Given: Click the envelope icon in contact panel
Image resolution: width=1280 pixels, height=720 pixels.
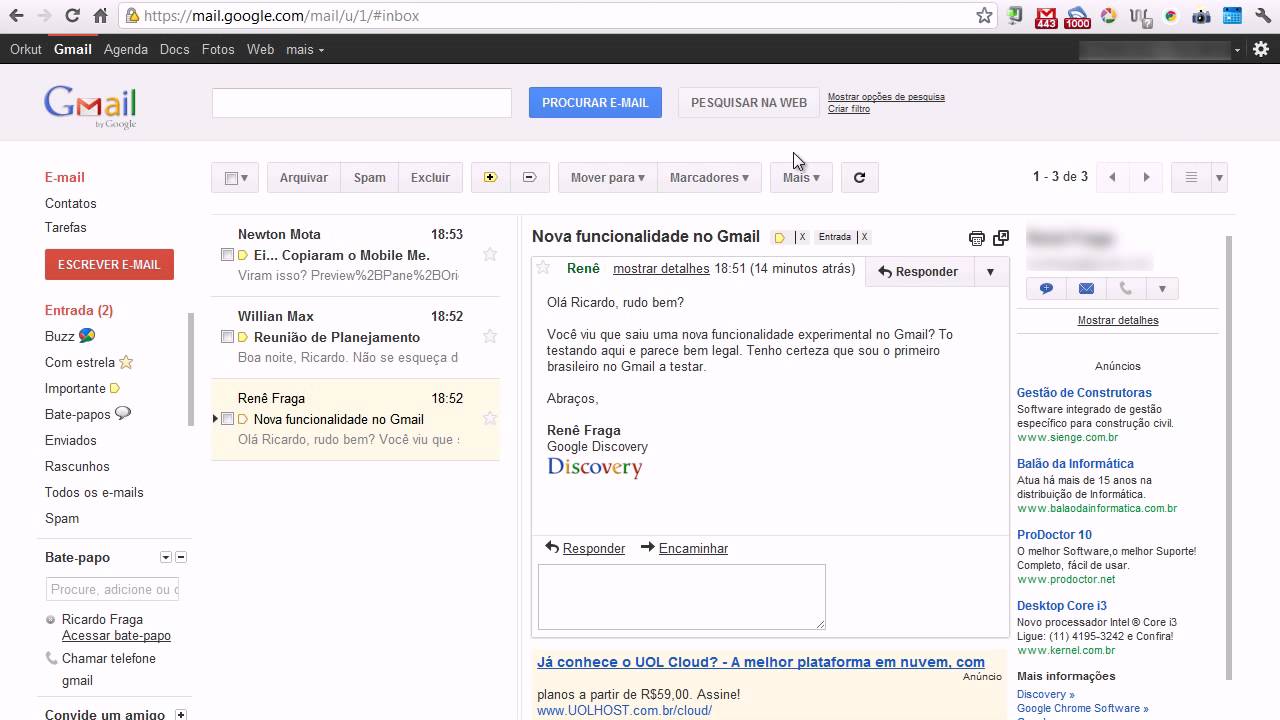Looking at the screenshot, I should coord(1086,289).
